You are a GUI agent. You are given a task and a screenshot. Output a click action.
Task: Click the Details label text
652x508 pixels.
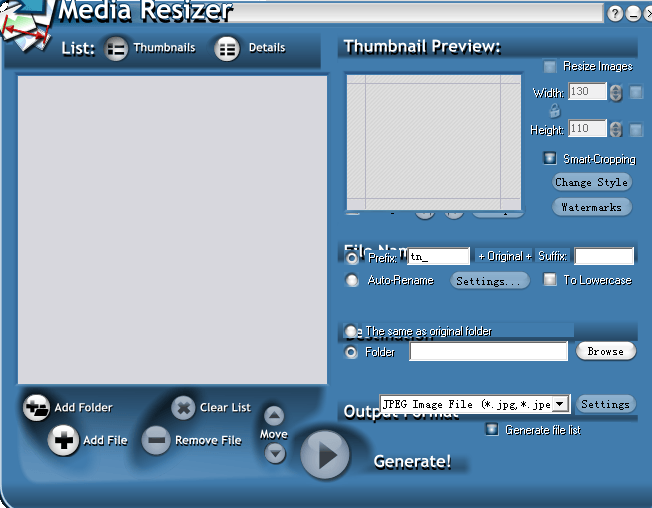[x=267, y=48]
